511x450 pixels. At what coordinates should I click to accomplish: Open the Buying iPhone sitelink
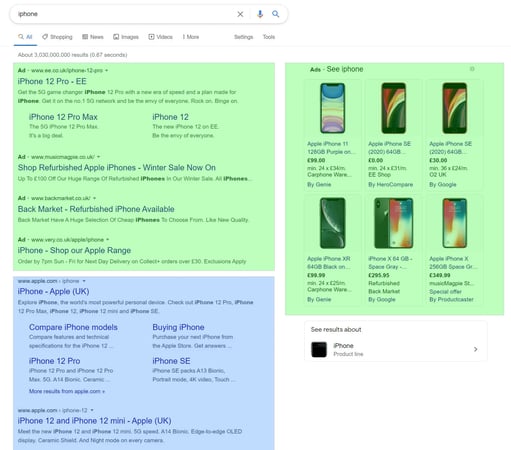(x=178, y=327)
